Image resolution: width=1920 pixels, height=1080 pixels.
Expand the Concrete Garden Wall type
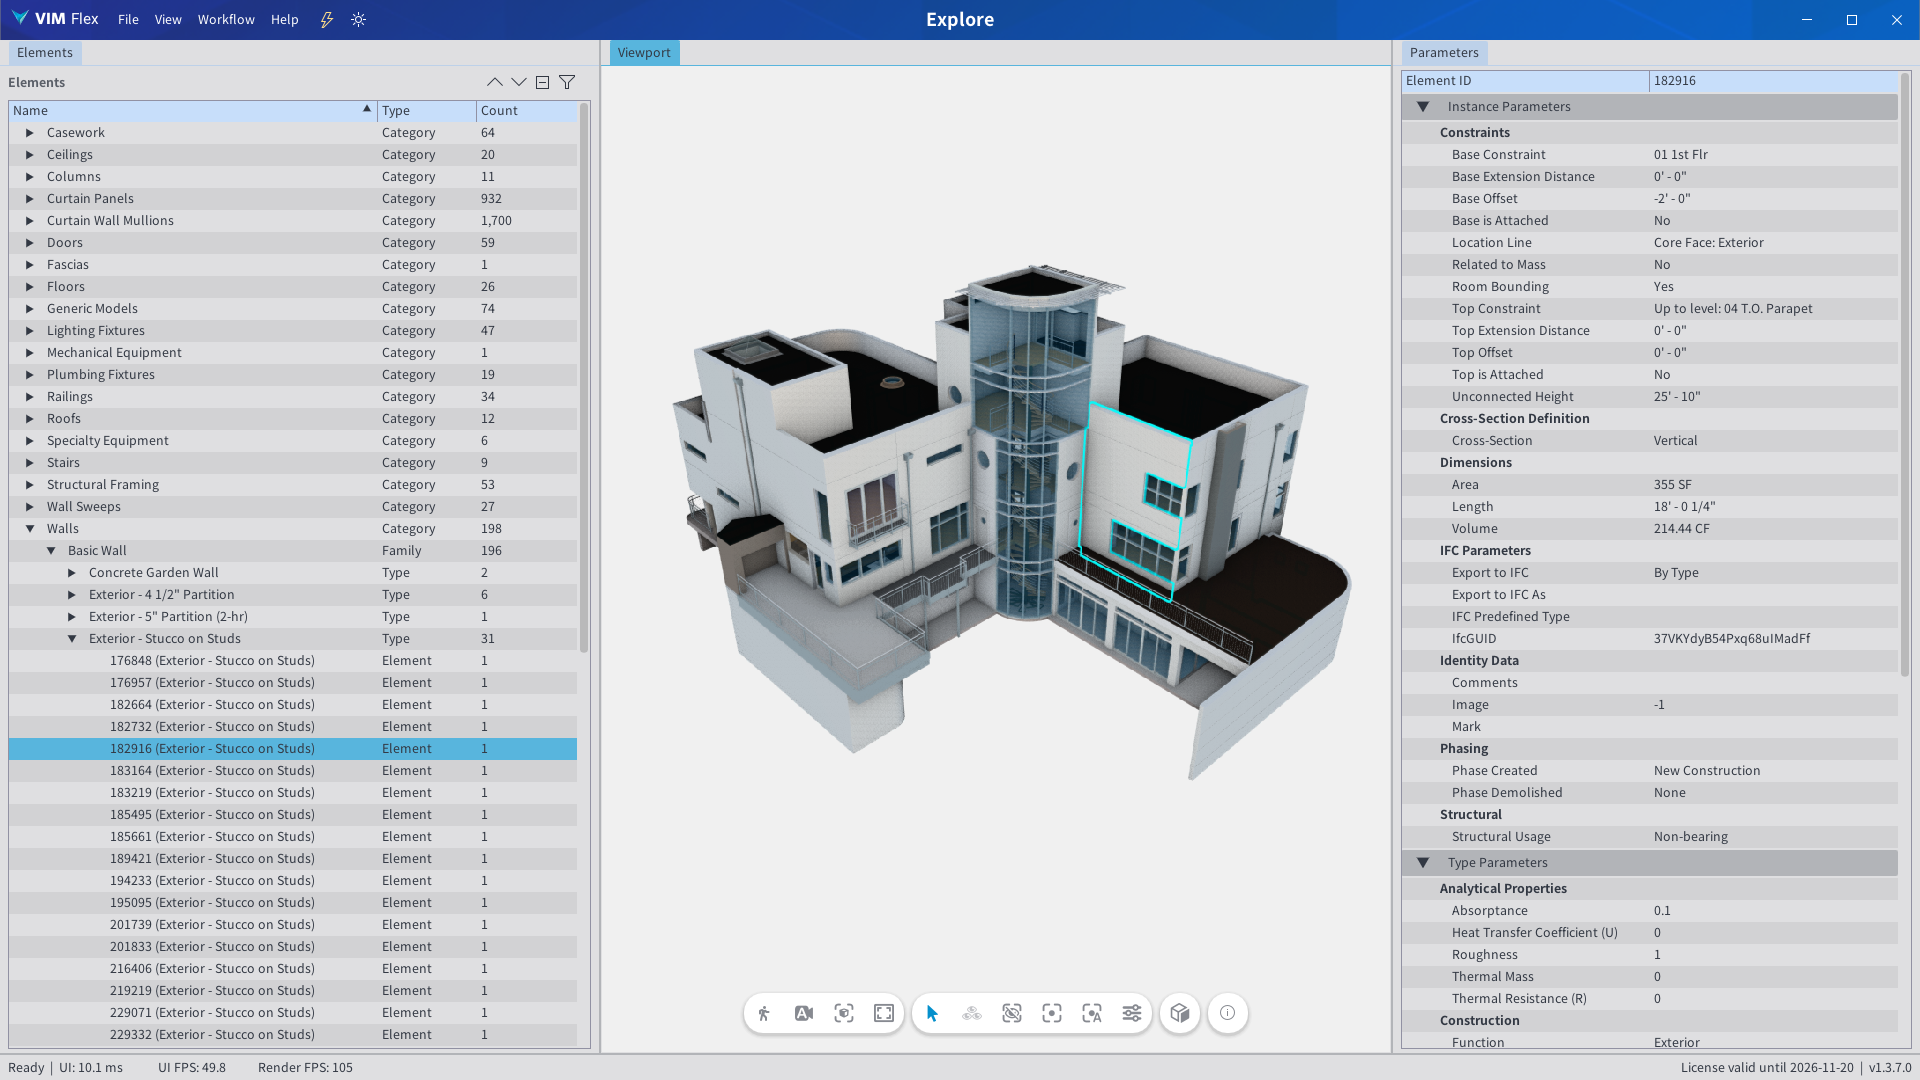(x=72, y=572)
